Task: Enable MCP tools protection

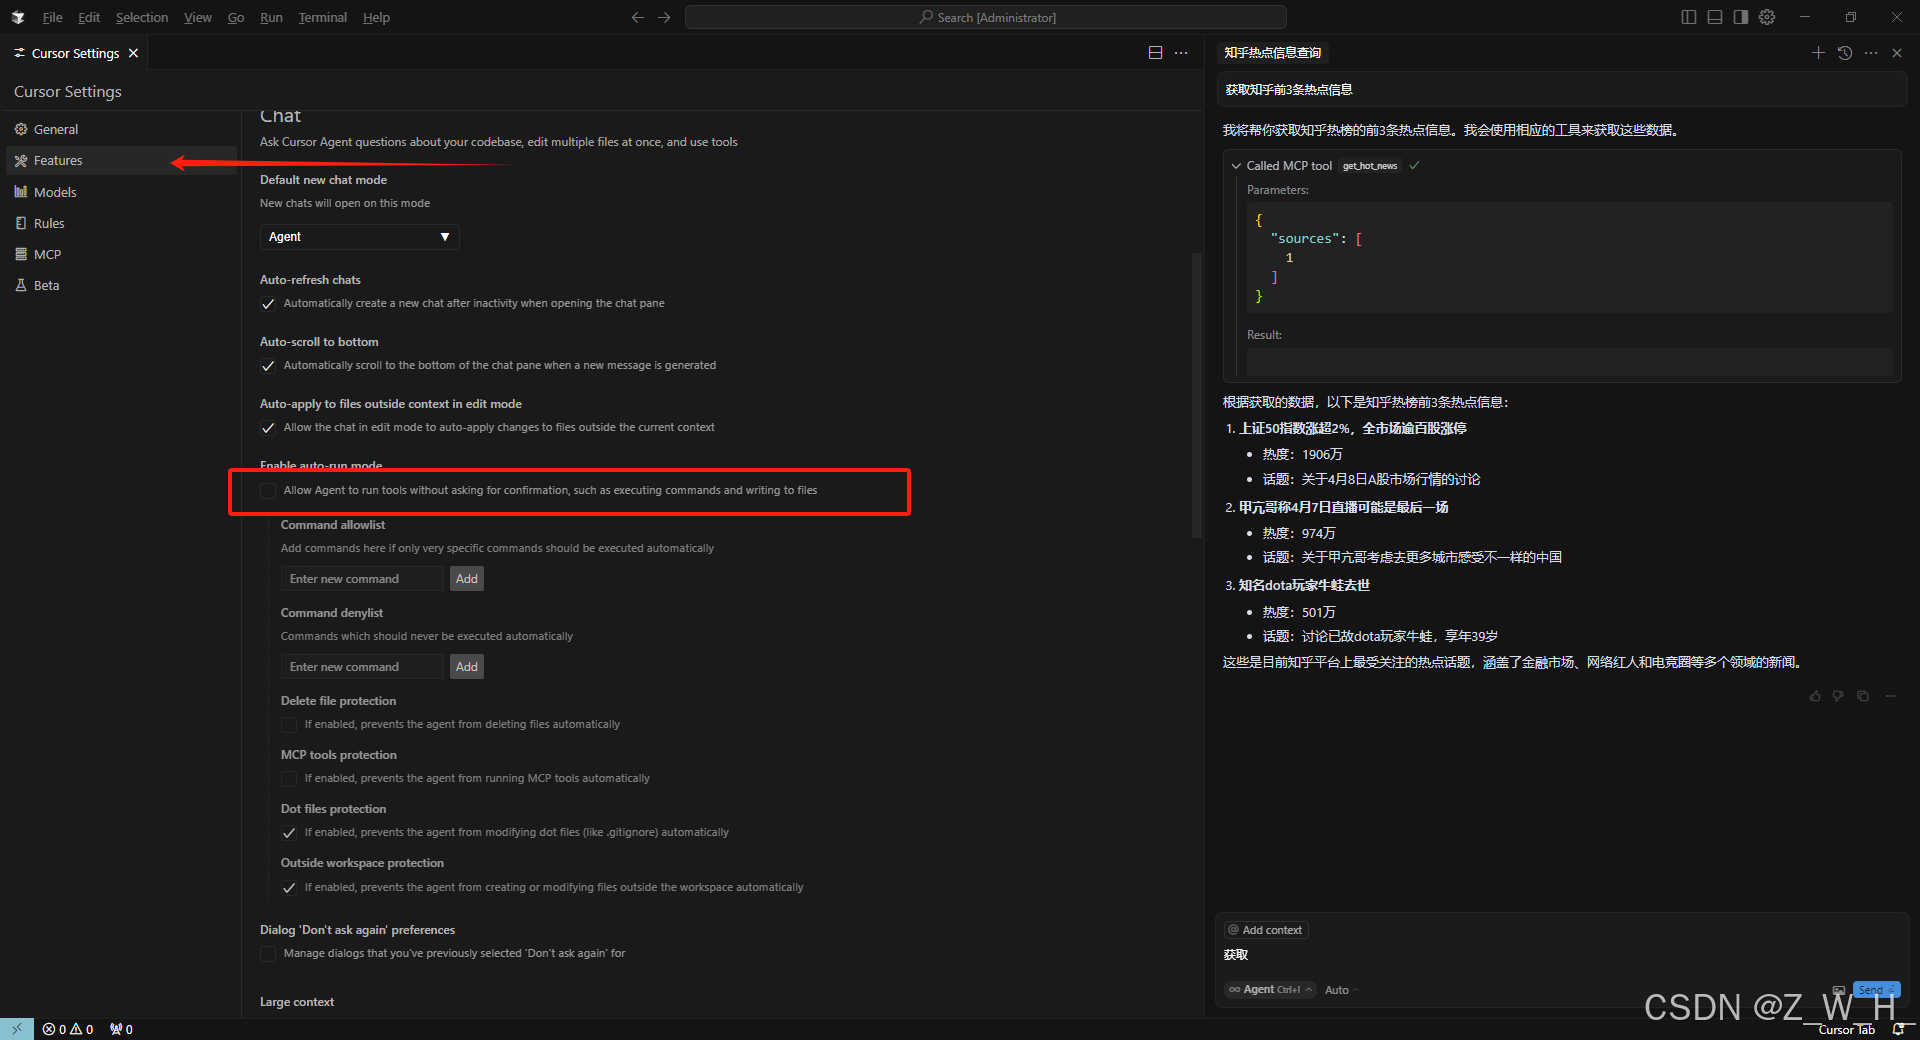Action: (289, 779)
